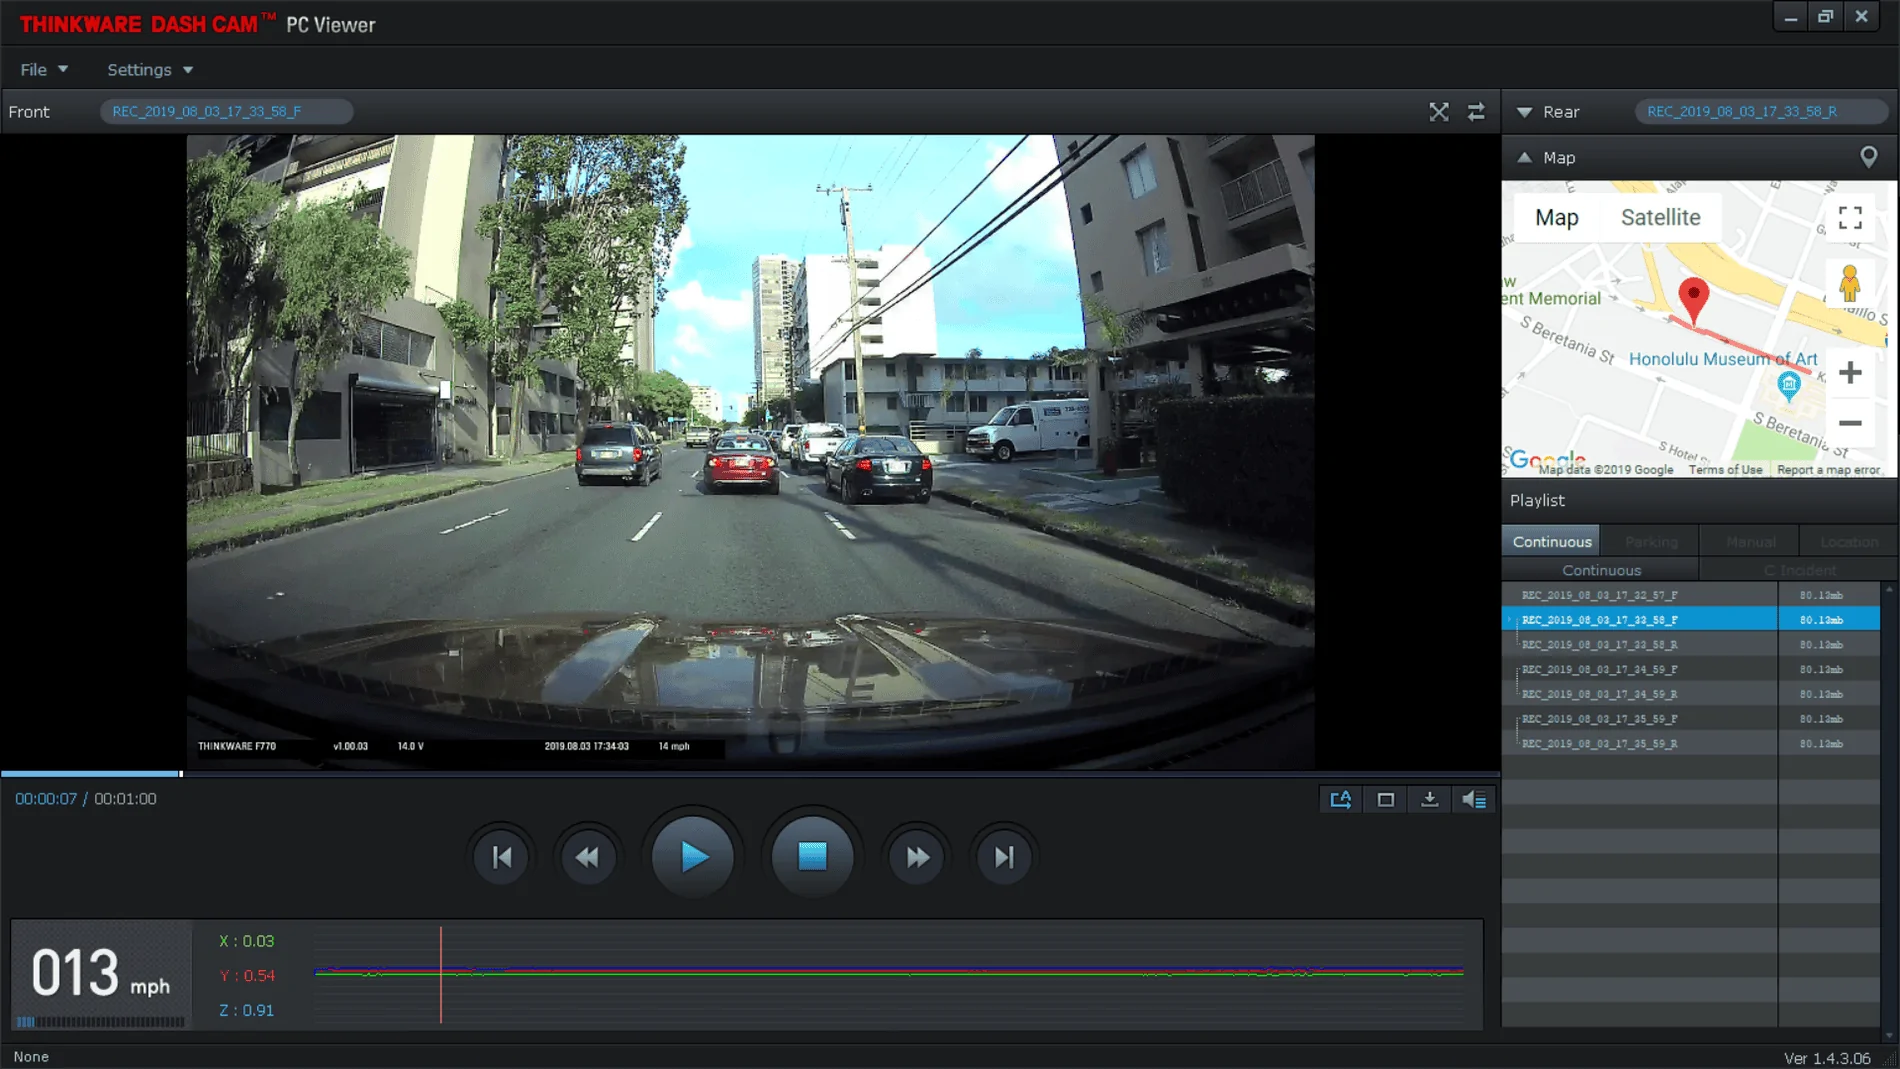The image size is (1900, 1069).
Task: Click the playlist scrollbar up arrow
Action: tap(1889, 590)
